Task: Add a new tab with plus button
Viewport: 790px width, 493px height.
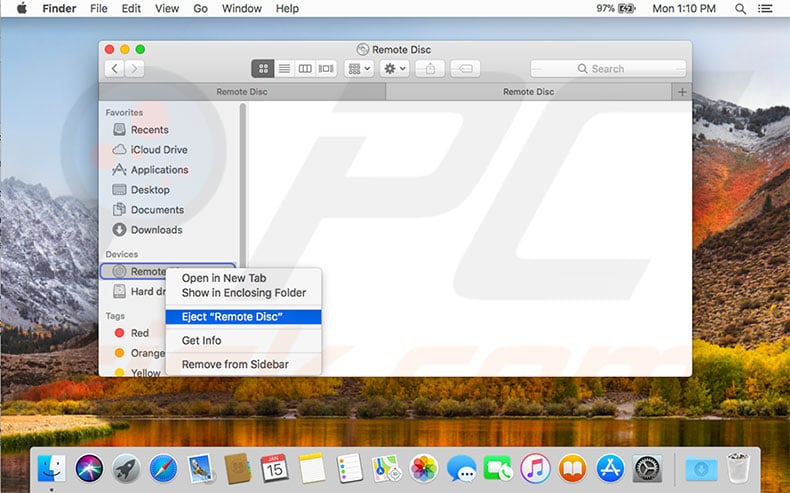Action: tap(682, 92)
